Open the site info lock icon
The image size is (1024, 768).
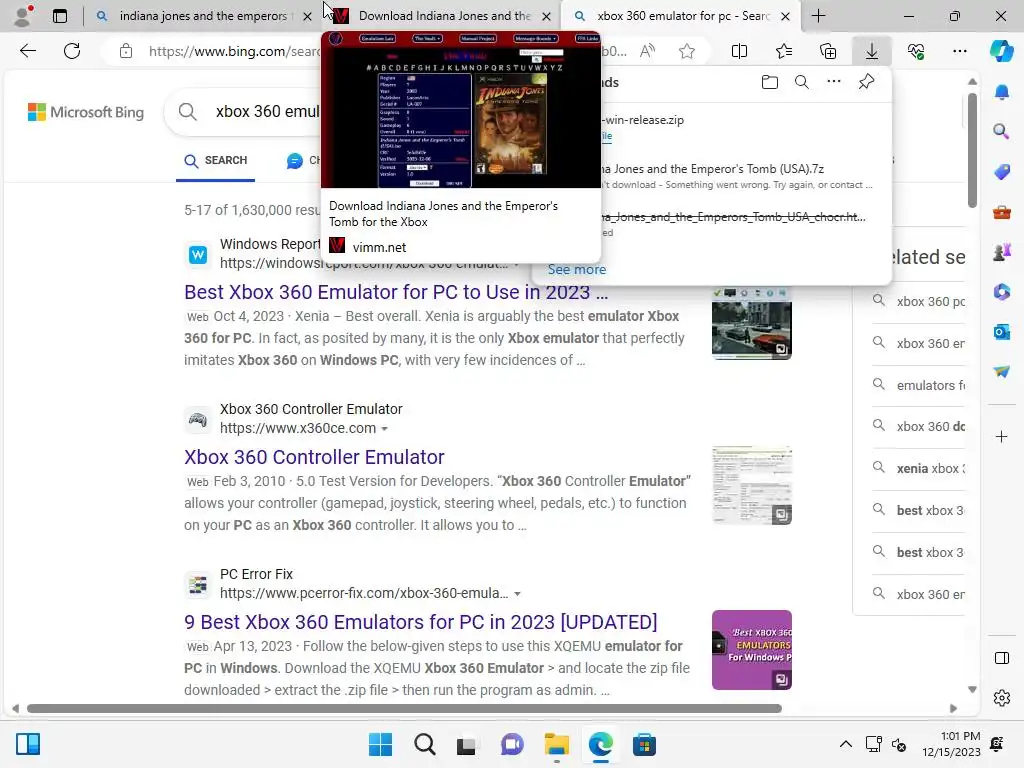click(x=126, y=51)
